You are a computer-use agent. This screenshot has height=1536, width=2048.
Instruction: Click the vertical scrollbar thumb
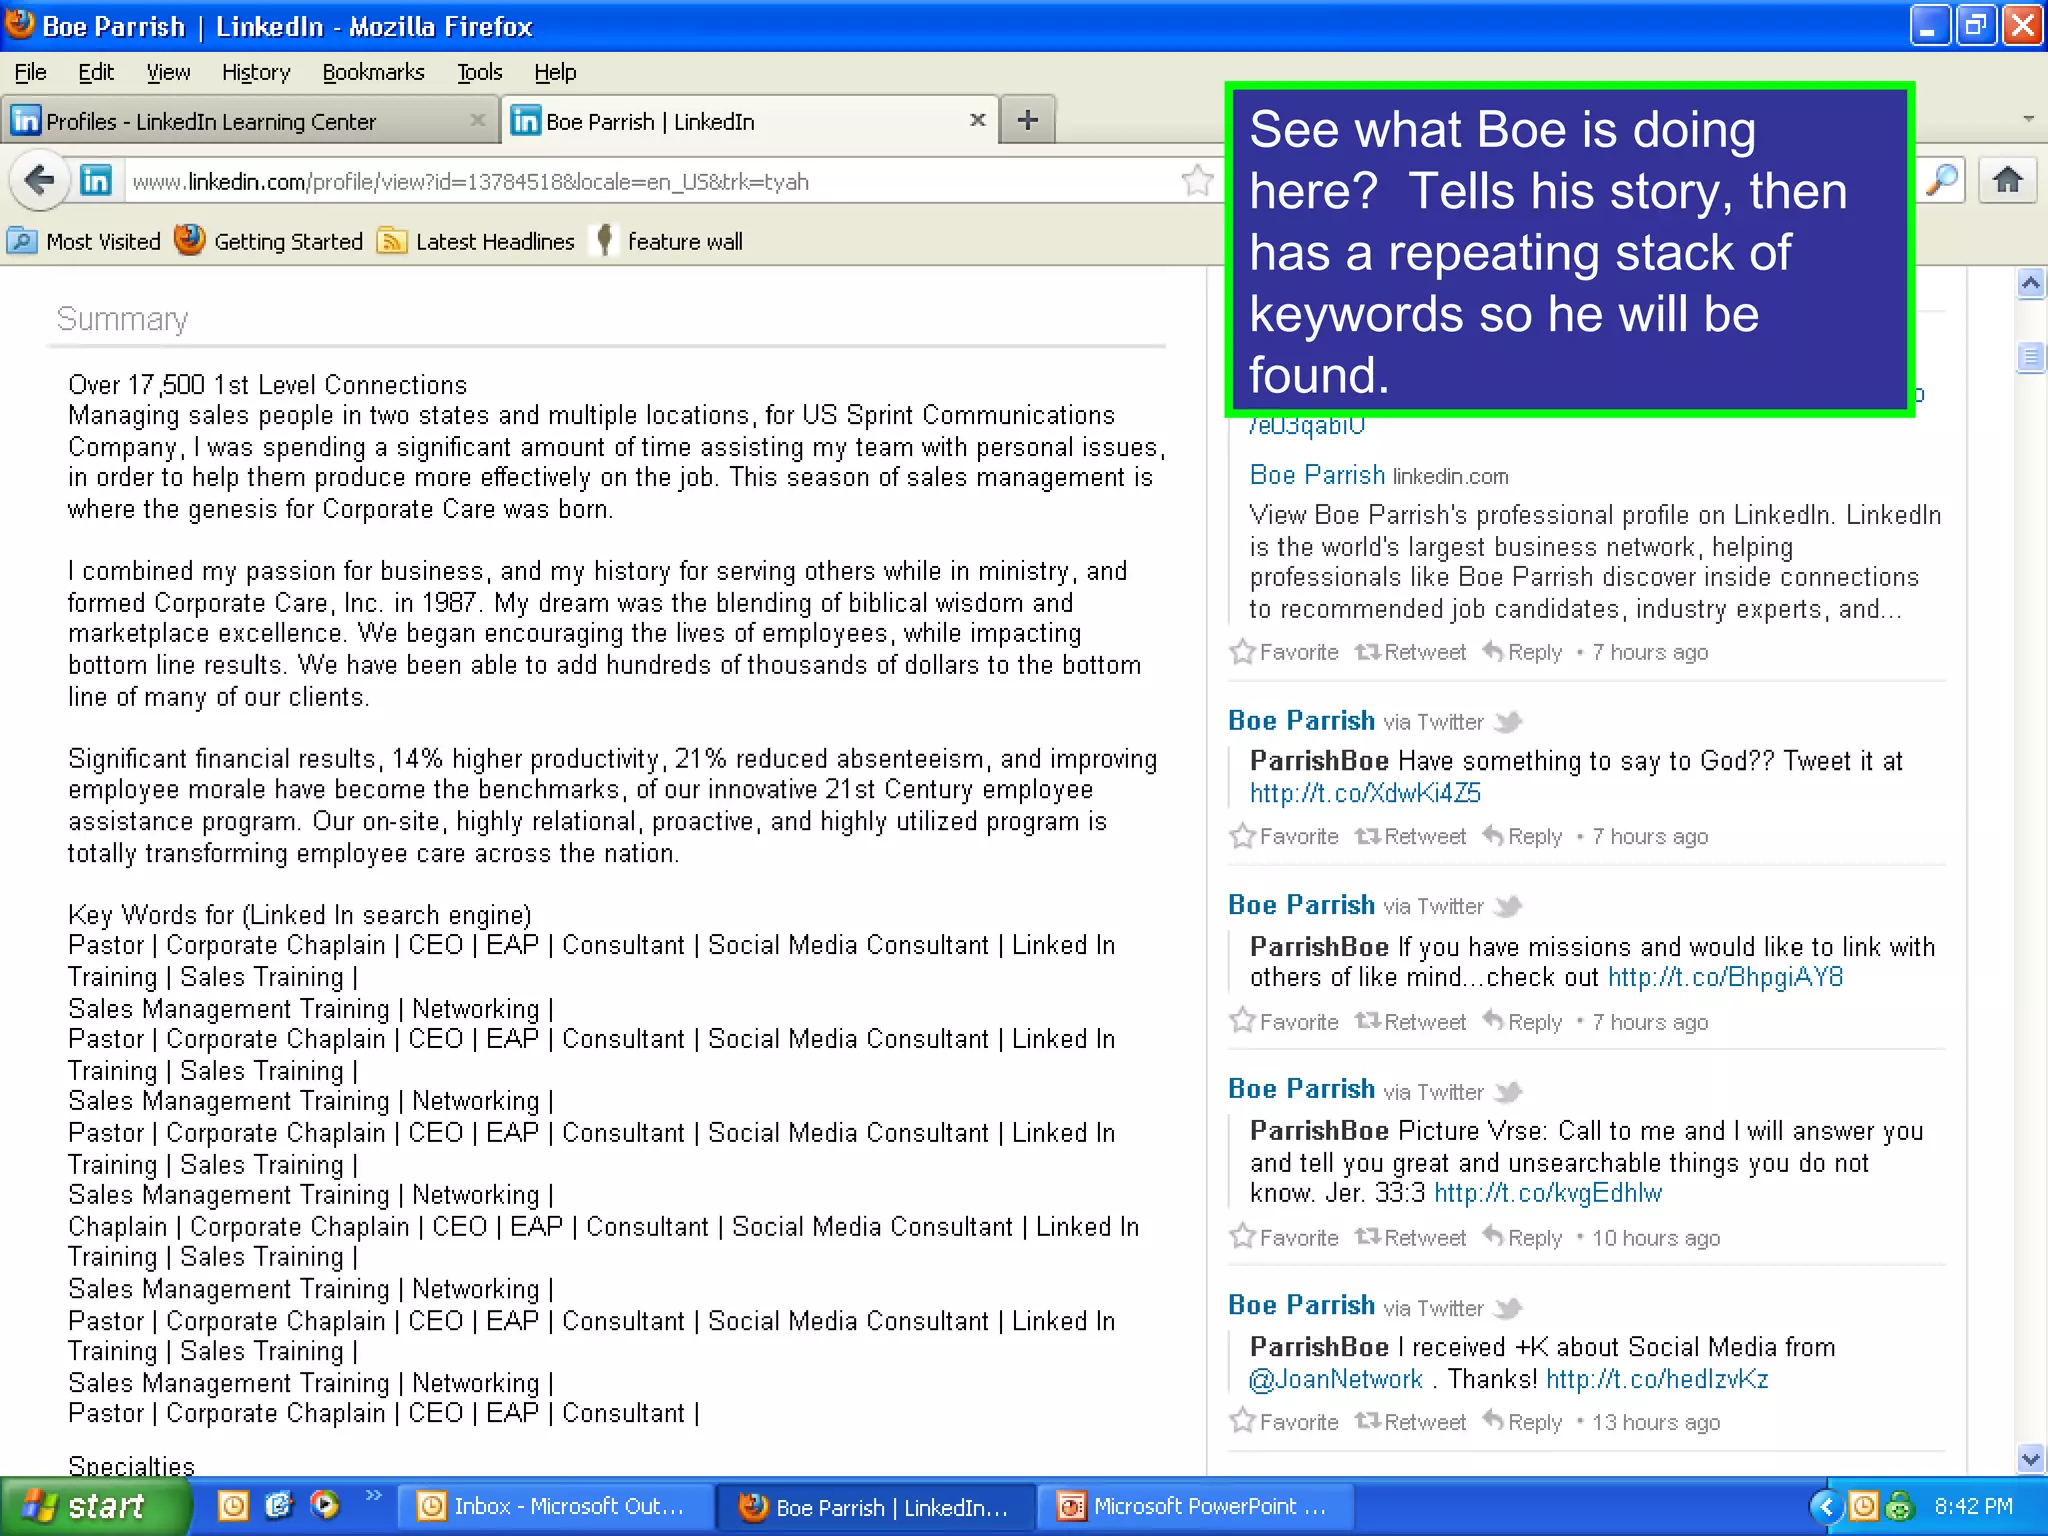(2030, 357)
